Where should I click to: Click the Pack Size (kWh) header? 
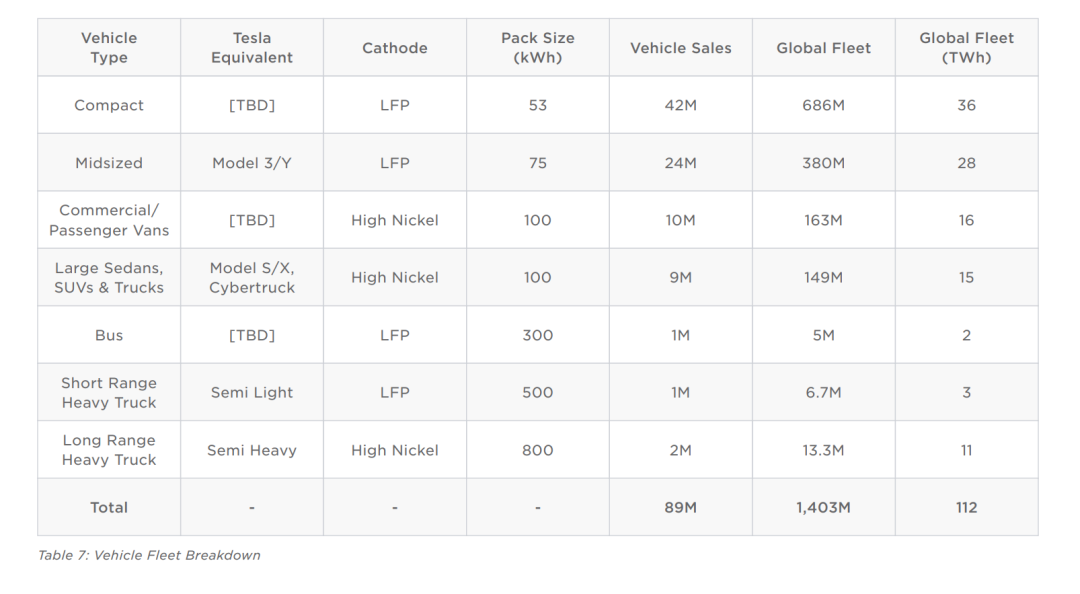[x=538, y=48]
